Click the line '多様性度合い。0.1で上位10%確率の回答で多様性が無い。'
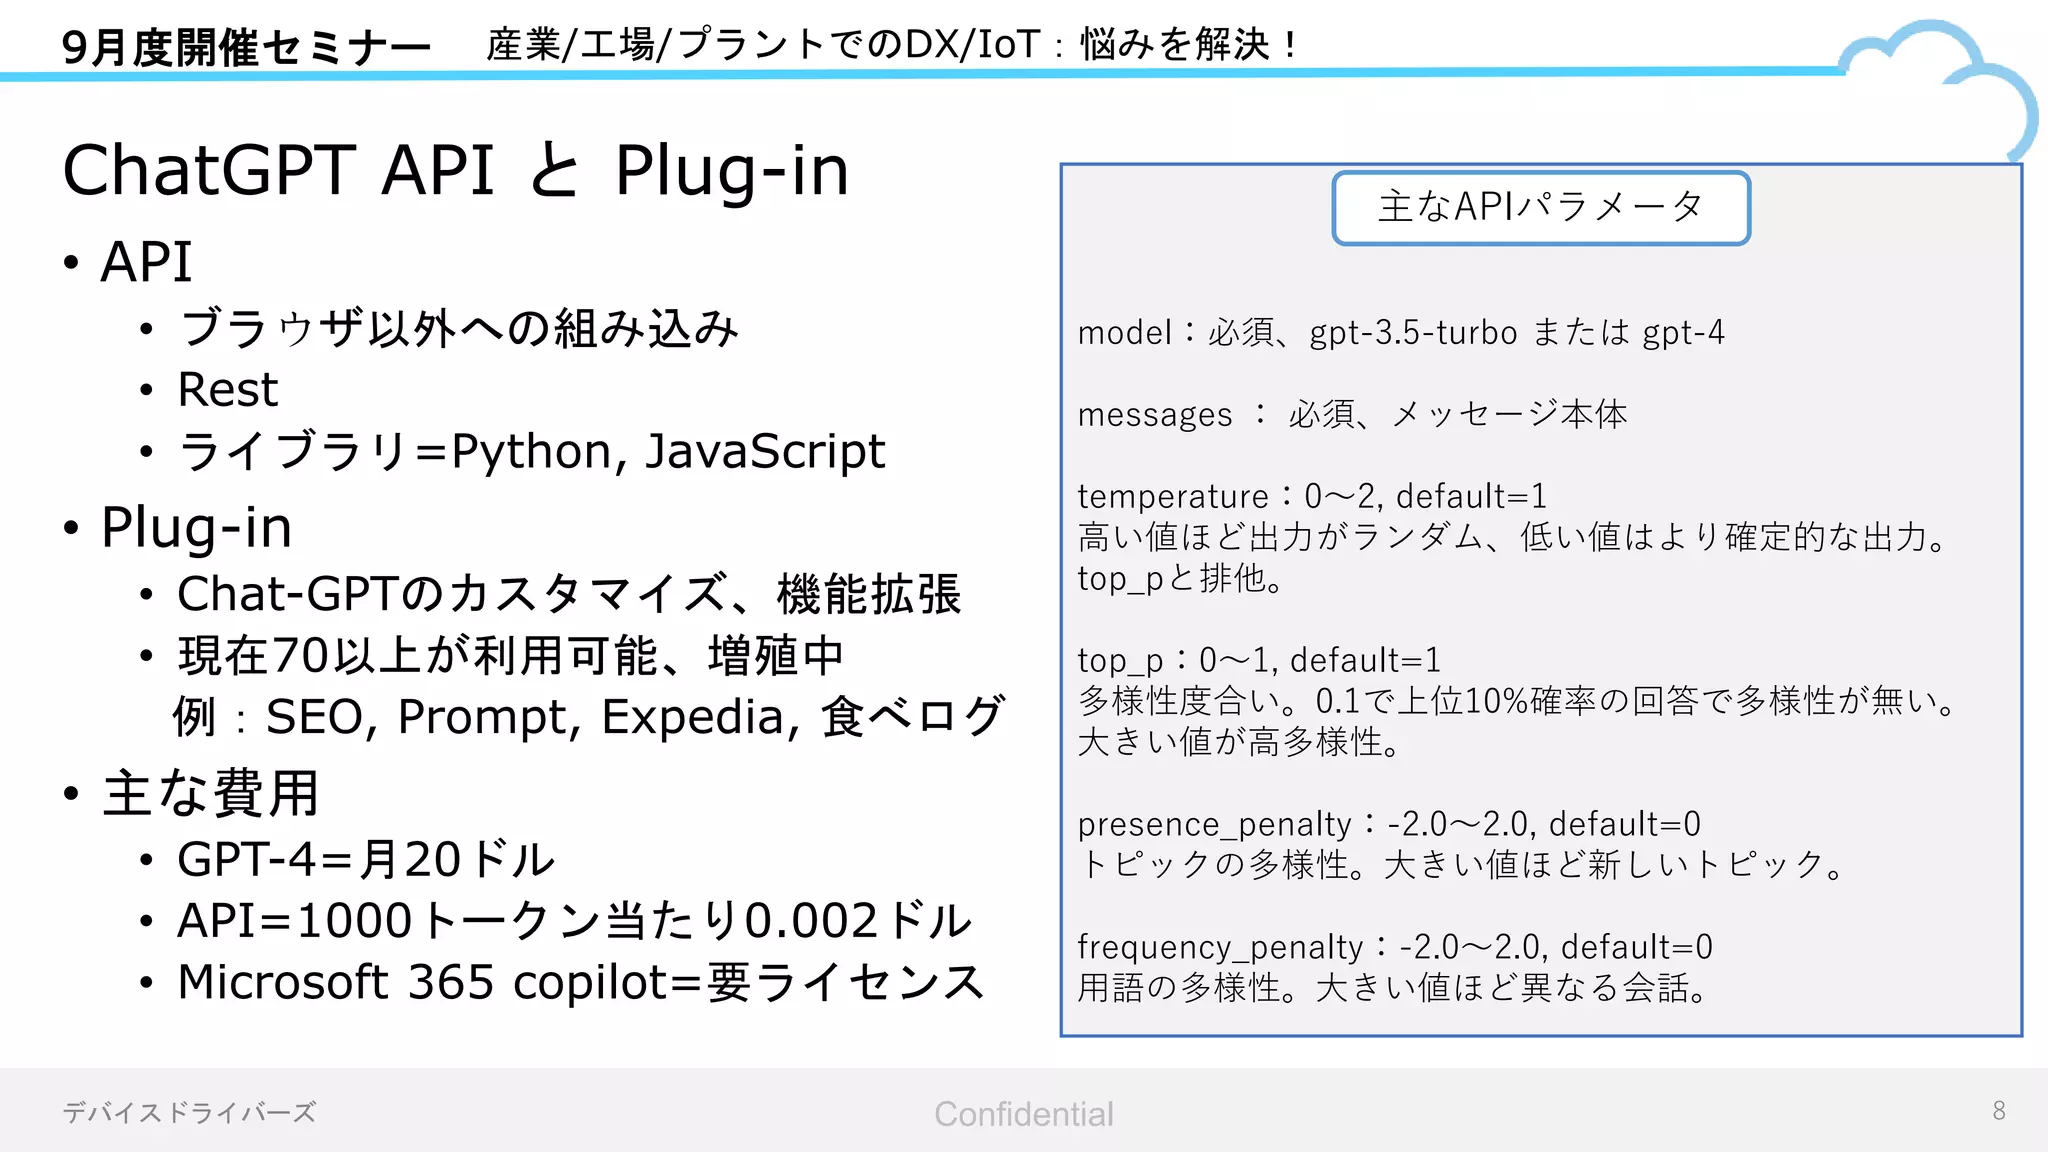This screenshot has height=1152, width=2048. 1518,701
